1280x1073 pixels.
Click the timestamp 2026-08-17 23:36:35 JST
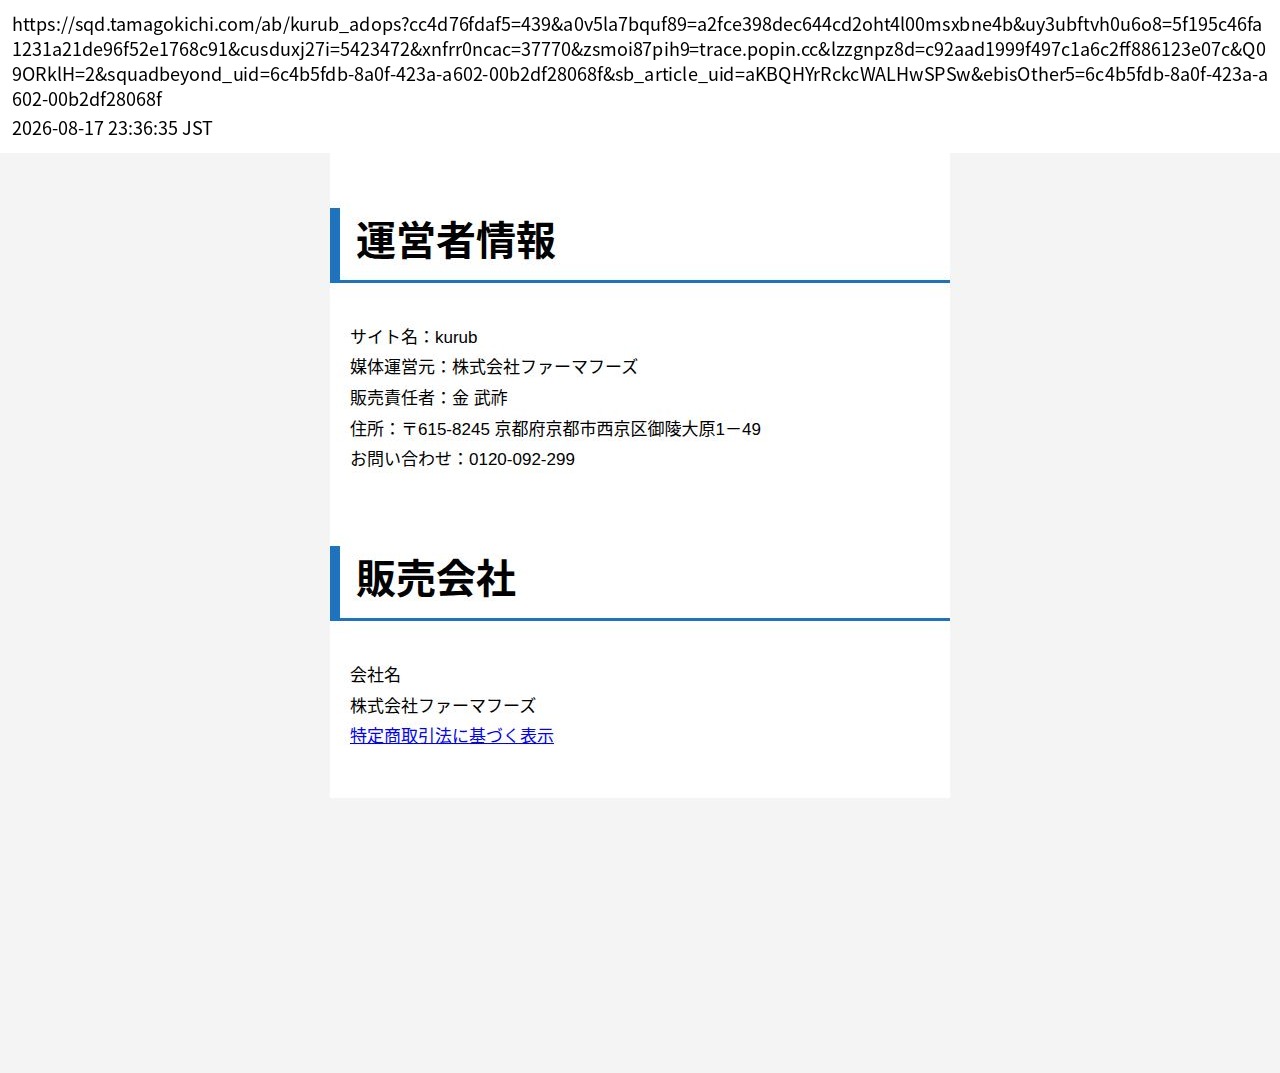pyautogui.click(x=112, y=128)
